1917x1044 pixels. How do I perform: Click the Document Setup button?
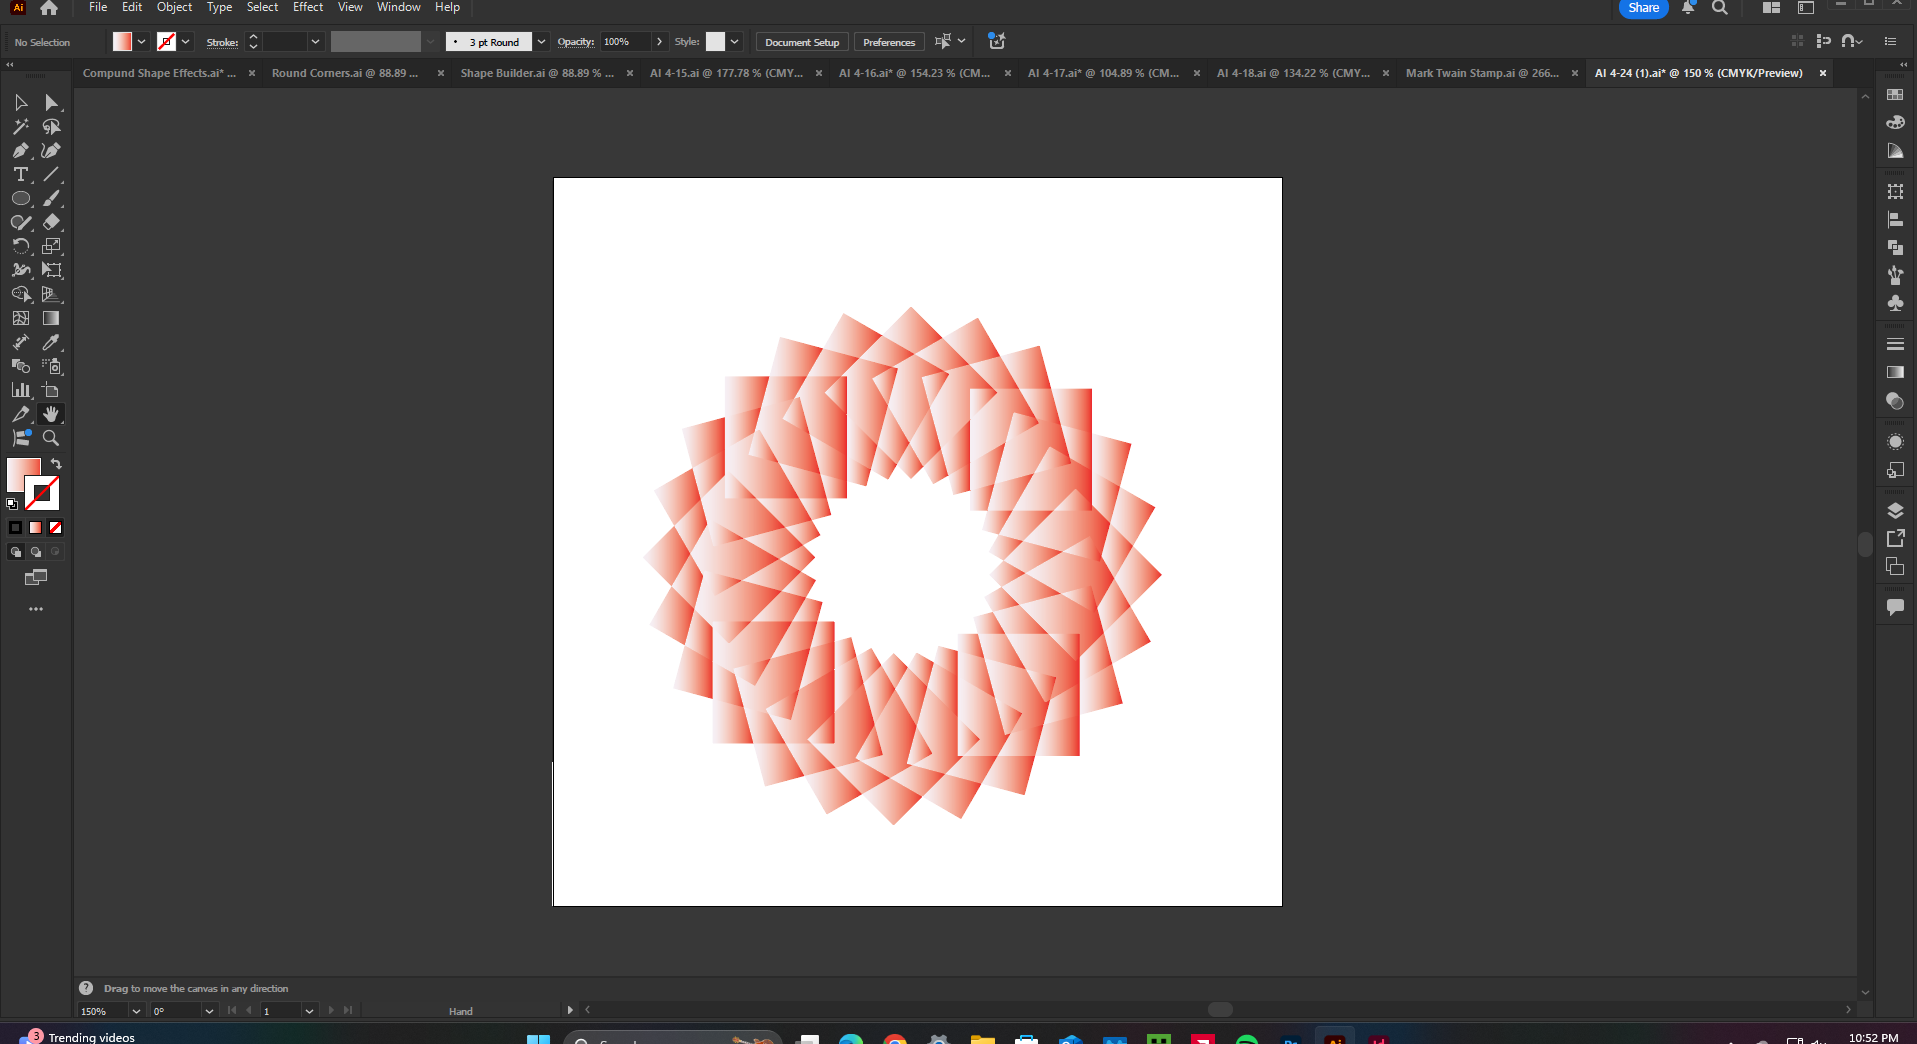coord(801,42)
